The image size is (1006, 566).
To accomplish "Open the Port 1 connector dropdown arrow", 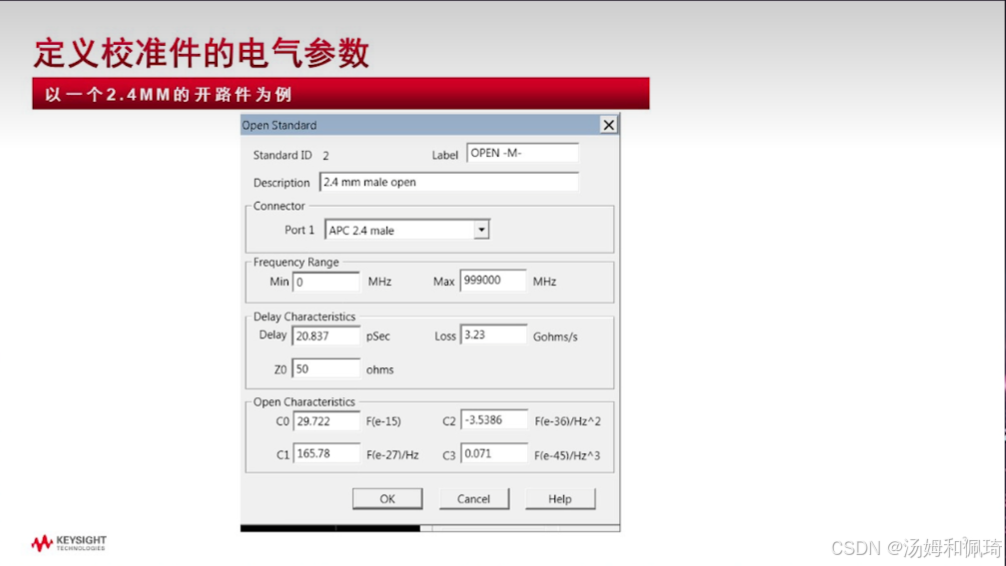I will coord(481,230).
